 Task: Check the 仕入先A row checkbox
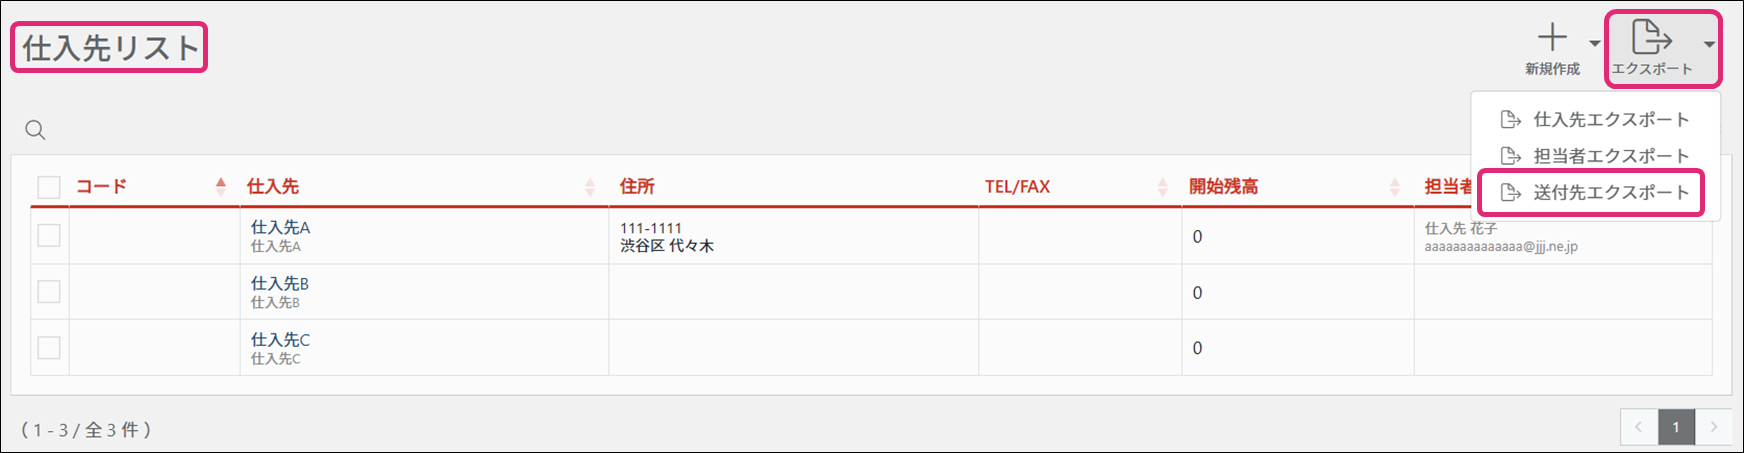pyautogui.click(x=49, y=236)
